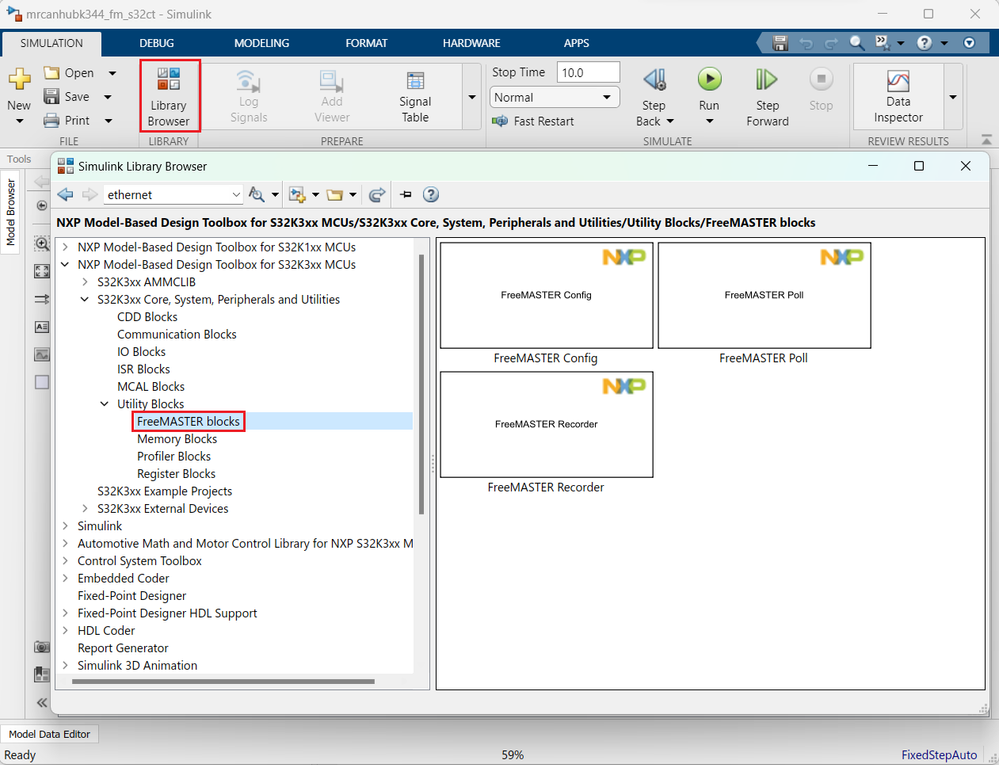999x765 pixels.
Task: Switch to the DEBUG tab
Action: pyautogui.click(x=157, y=43)
